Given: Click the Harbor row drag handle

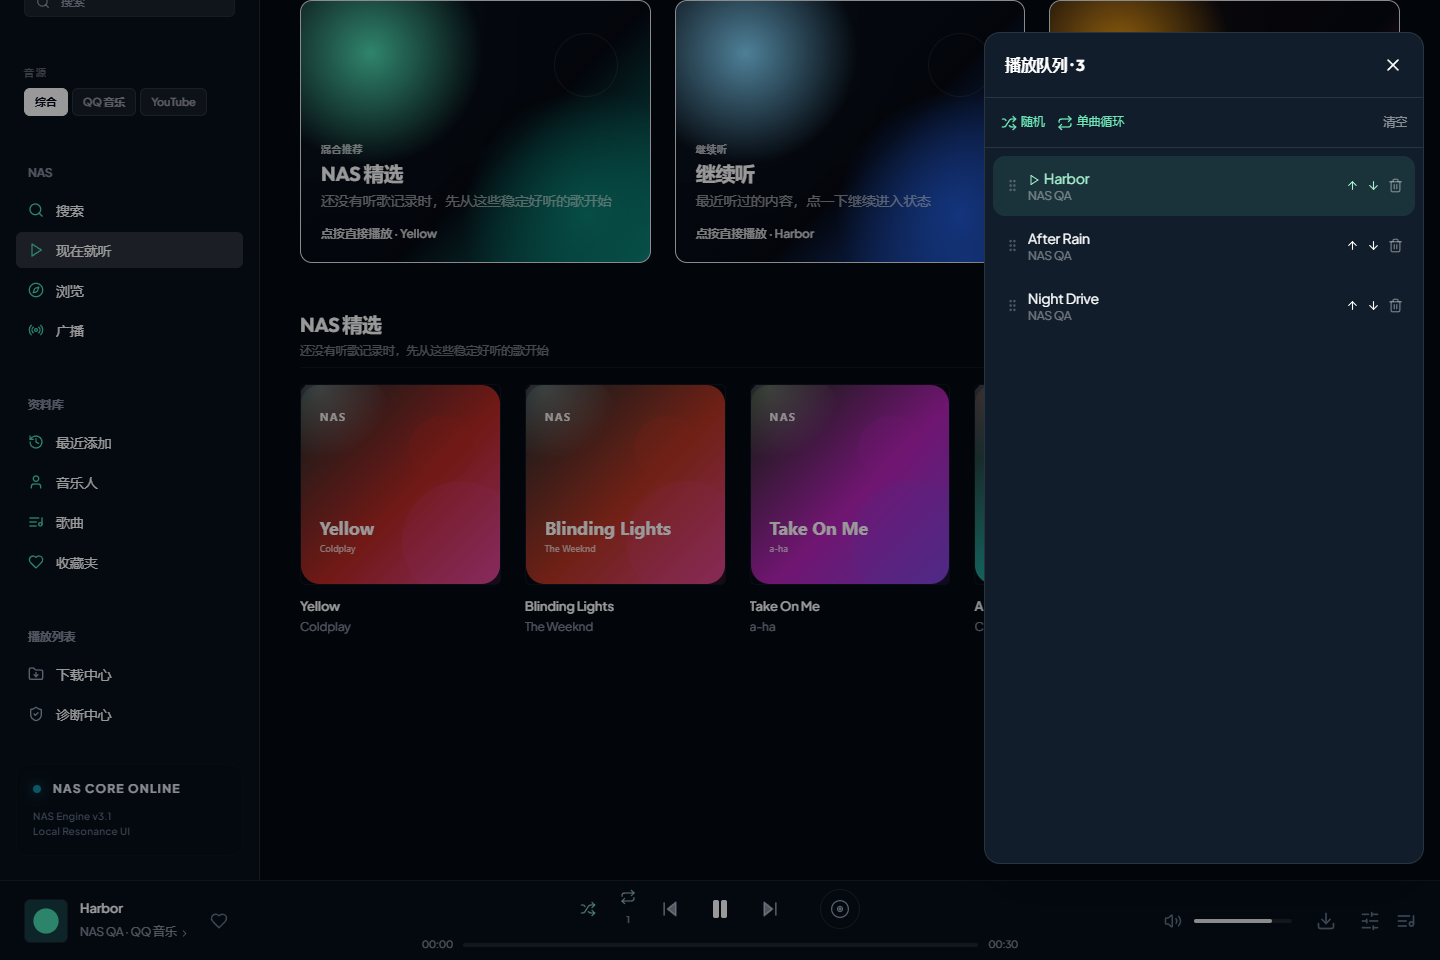Looking at the screenshot, I should (x=1012, y=186).
